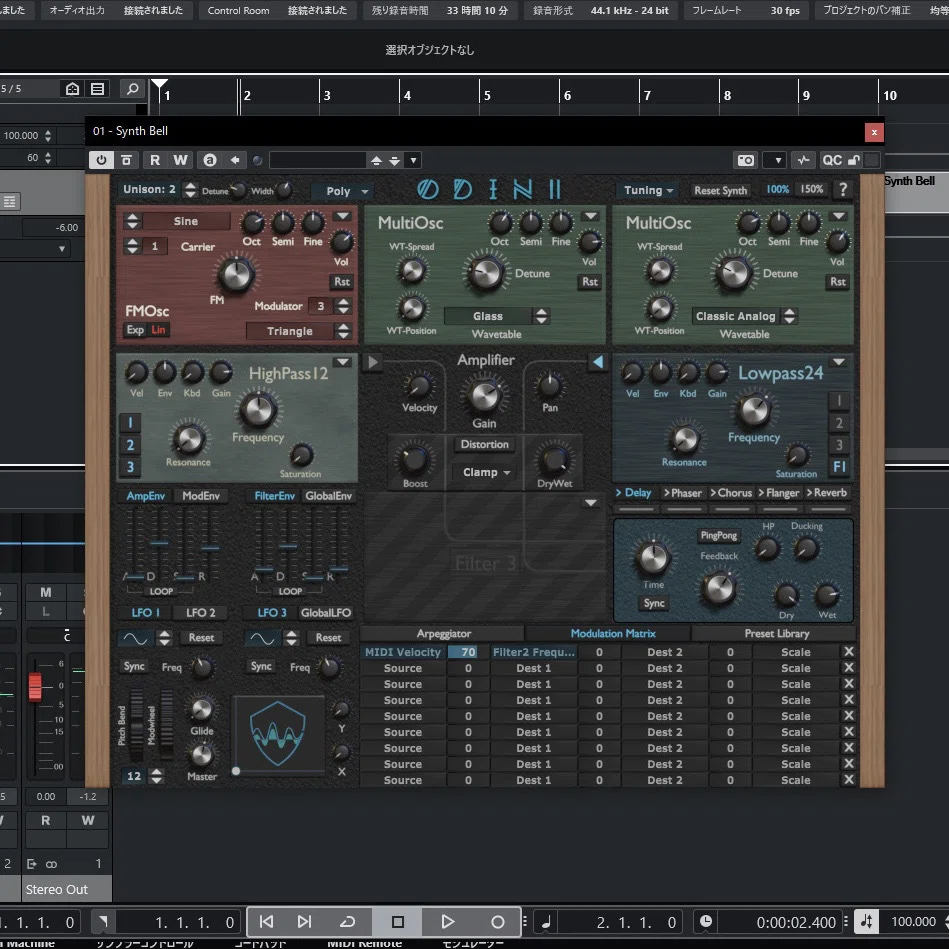Click the FMOsc Rst reset button
This screenshot has width=949, height=949.
[x=342, y=281]
